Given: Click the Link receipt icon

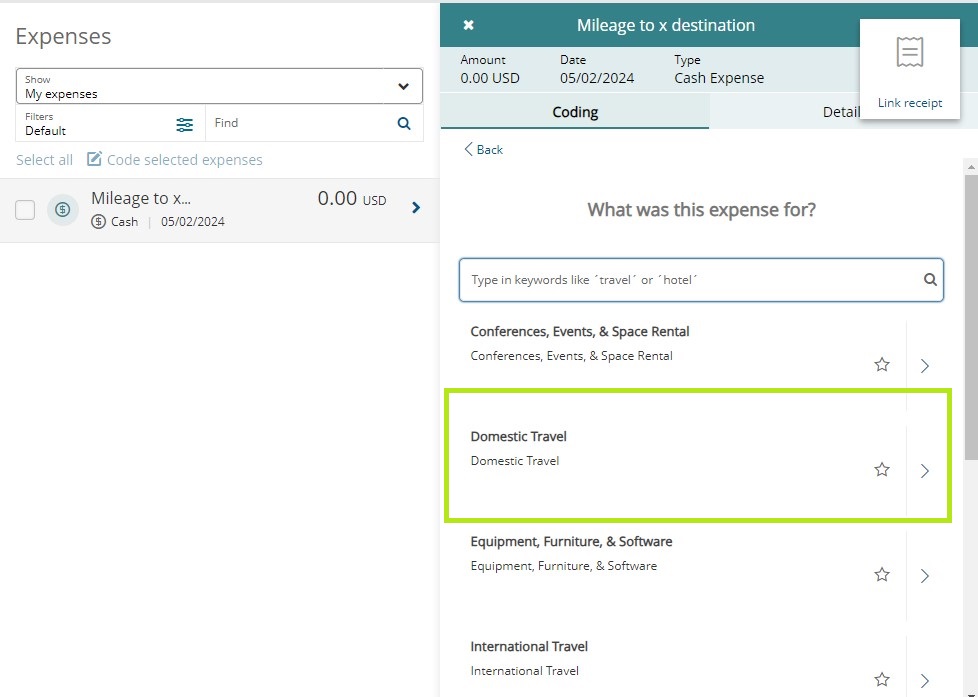Looking at the screenshot, I should [909, 54].
